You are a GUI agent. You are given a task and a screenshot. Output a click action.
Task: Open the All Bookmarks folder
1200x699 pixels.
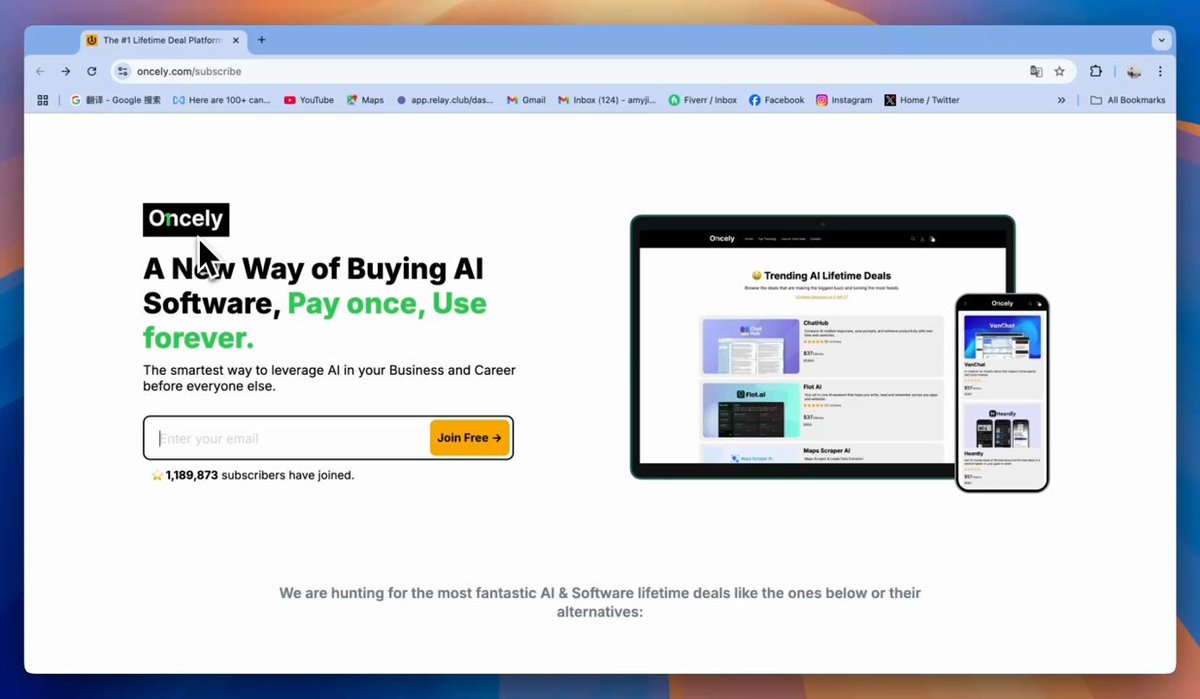click(1128, 100)
